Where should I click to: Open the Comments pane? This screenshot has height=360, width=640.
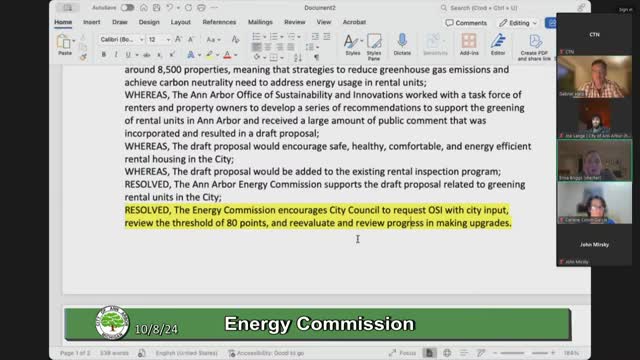pos(466,23)
